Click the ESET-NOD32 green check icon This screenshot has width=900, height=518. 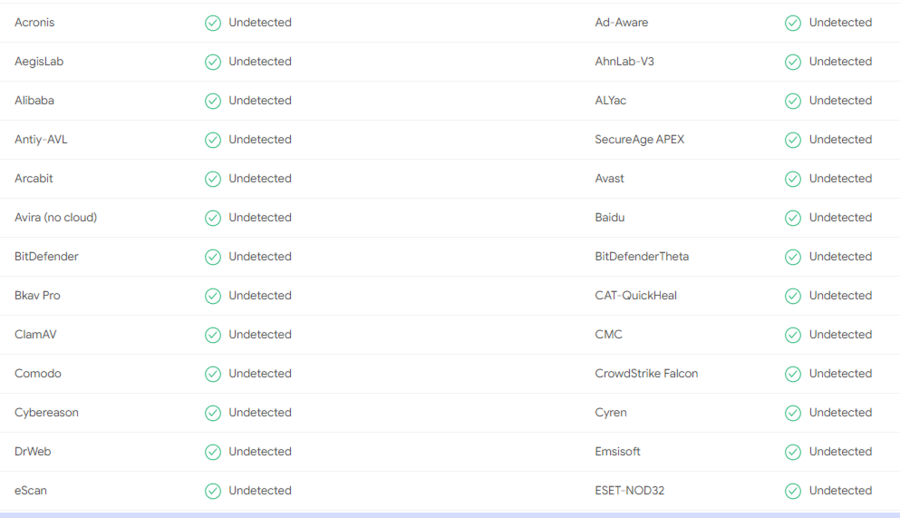point(793,491)
